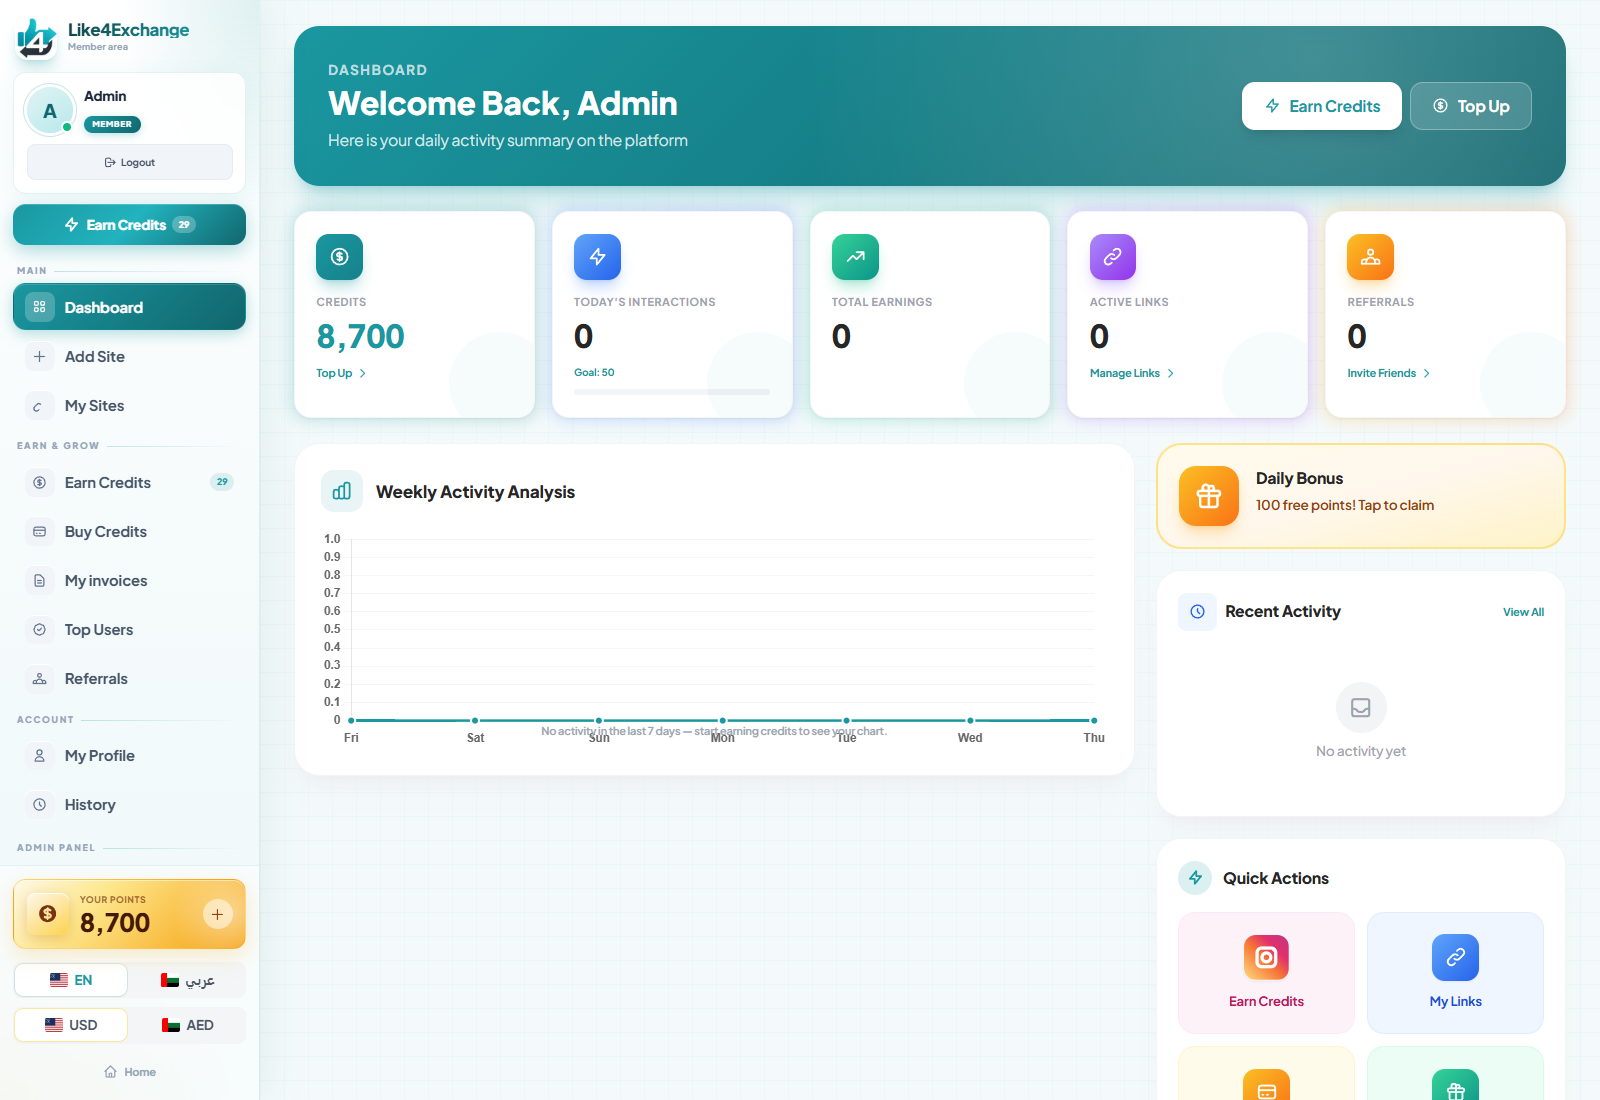
Task: Click the person icon beside My Profile
Action: click(x=39, y=756)
